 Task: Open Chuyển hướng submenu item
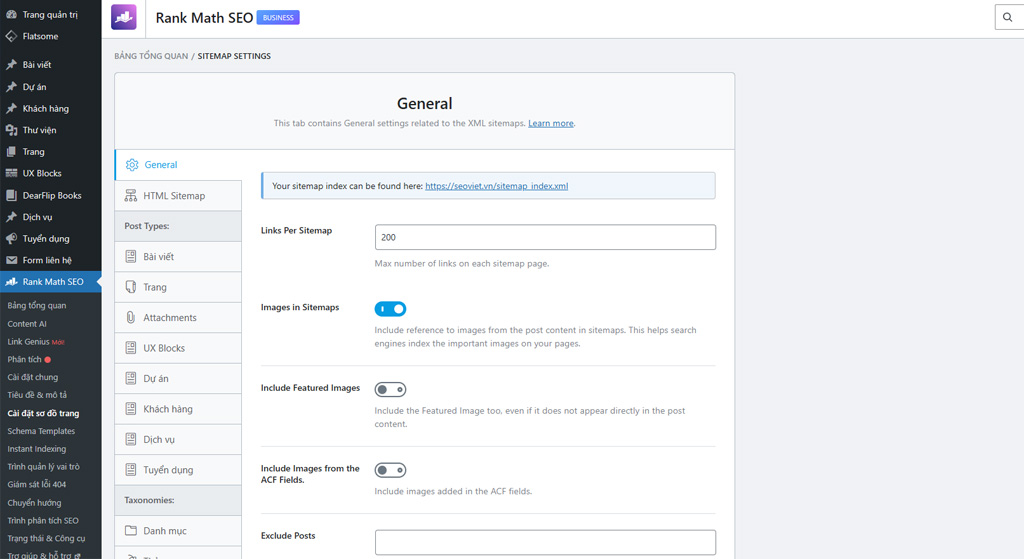pos(34,502)
